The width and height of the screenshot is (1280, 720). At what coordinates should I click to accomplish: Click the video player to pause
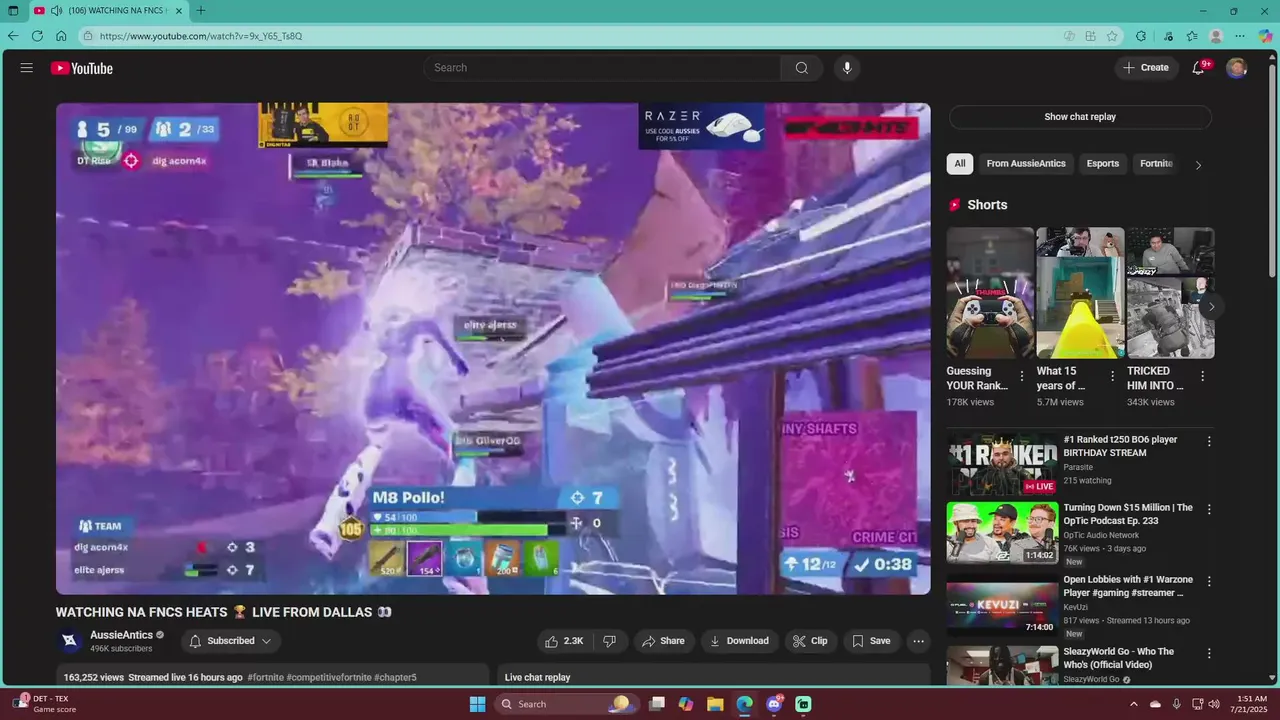click(x=493, y=349)
